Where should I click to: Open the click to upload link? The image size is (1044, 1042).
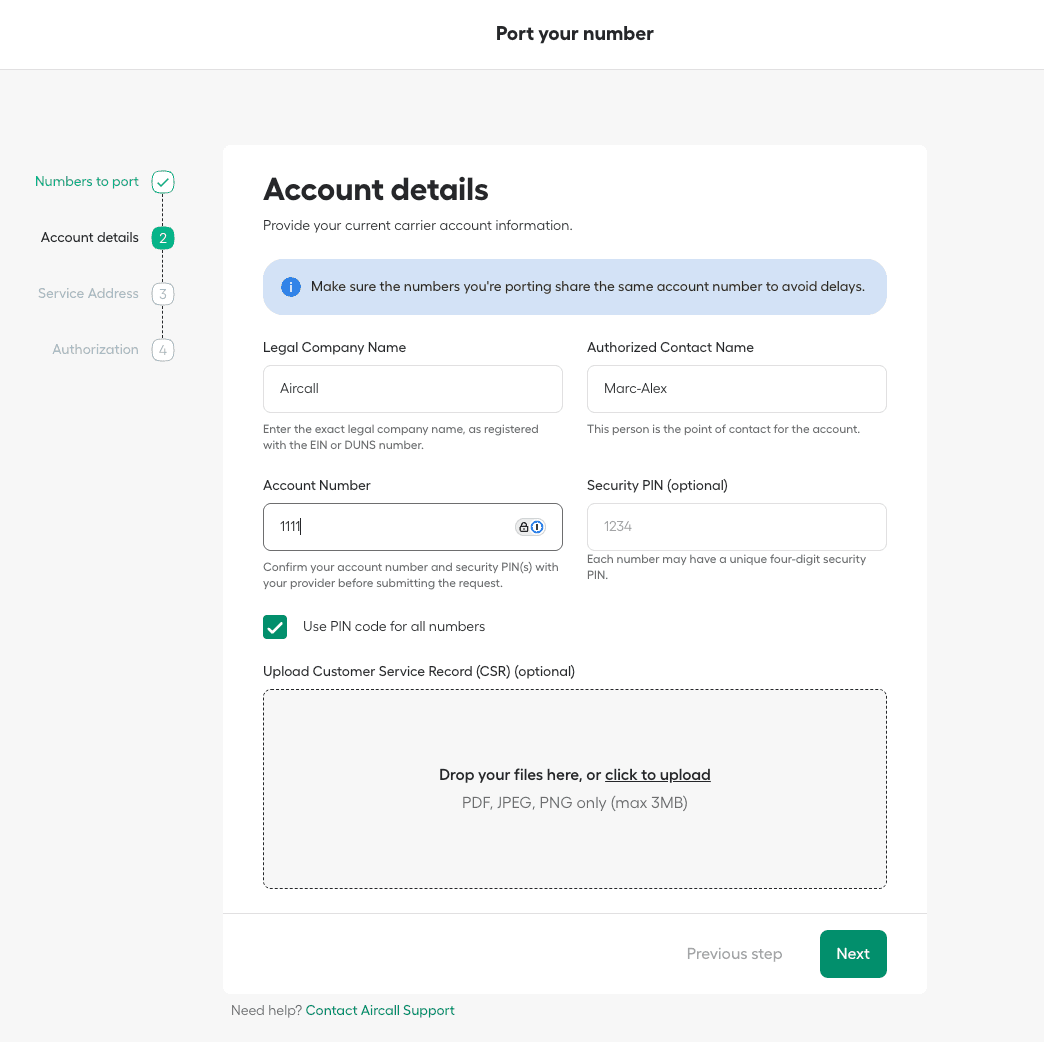point(657,775)
